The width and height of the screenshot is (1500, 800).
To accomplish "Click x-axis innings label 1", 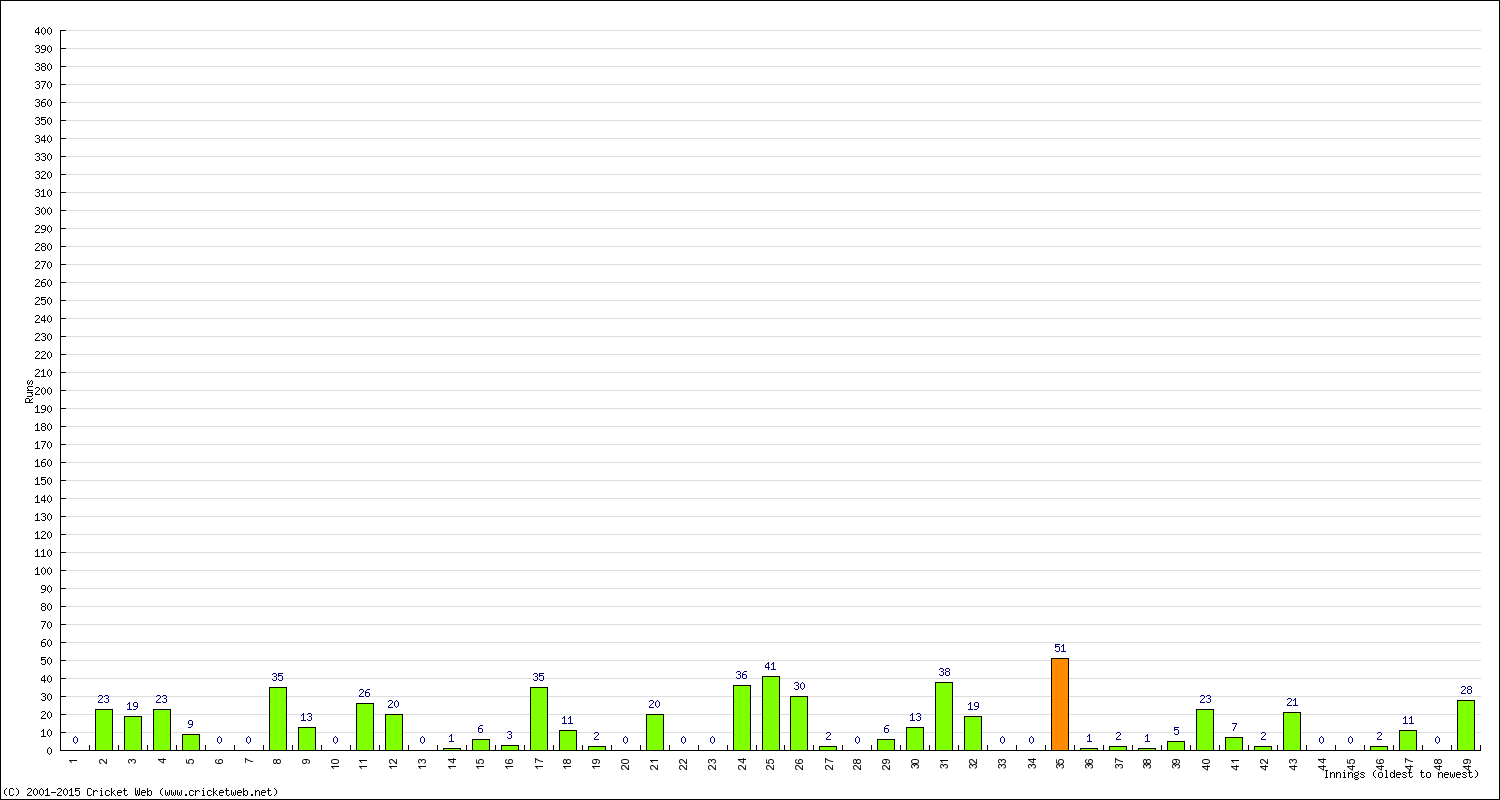I will 74,760.
